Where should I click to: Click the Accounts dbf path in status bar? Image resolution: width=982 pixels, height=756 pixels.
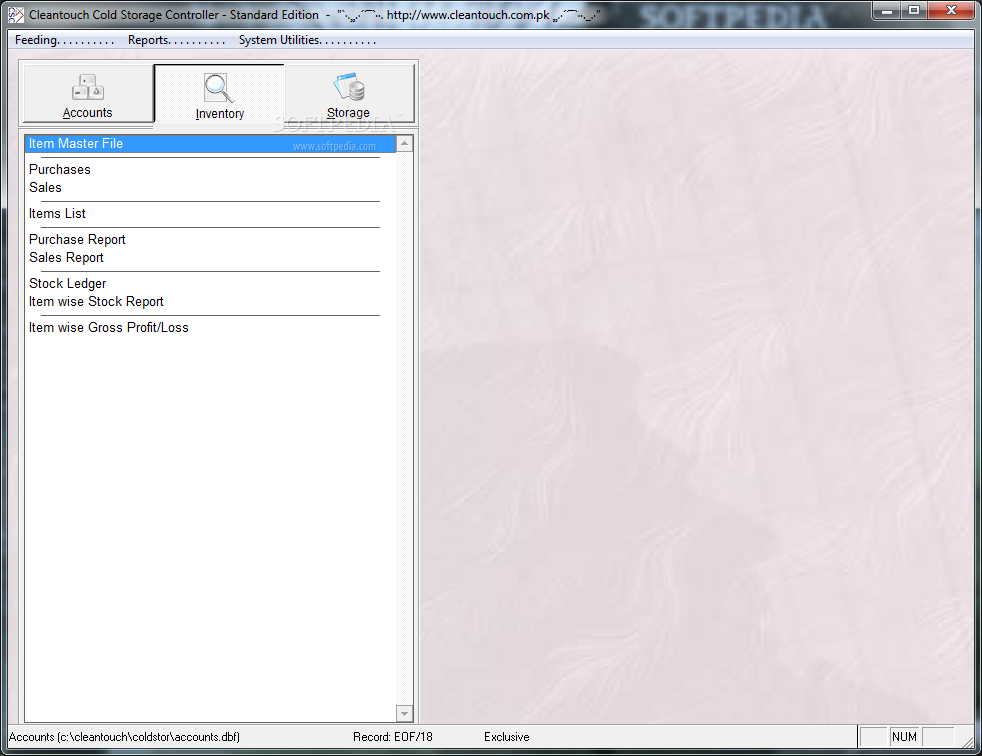pos(124,737)
